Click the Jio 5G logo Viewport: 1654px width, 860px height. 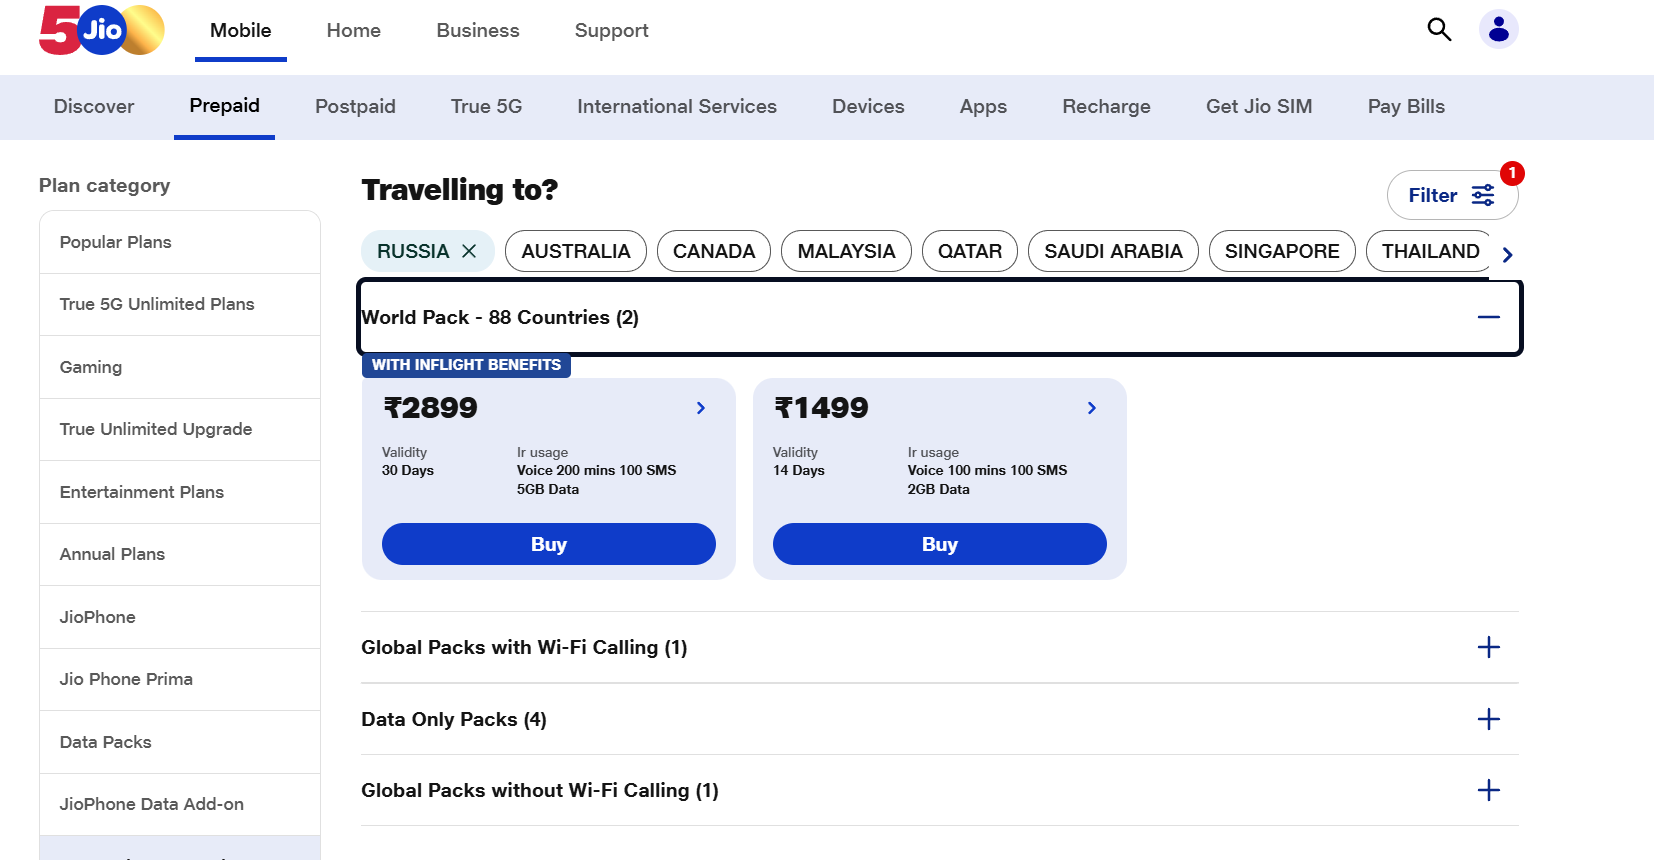click(101, 31)
